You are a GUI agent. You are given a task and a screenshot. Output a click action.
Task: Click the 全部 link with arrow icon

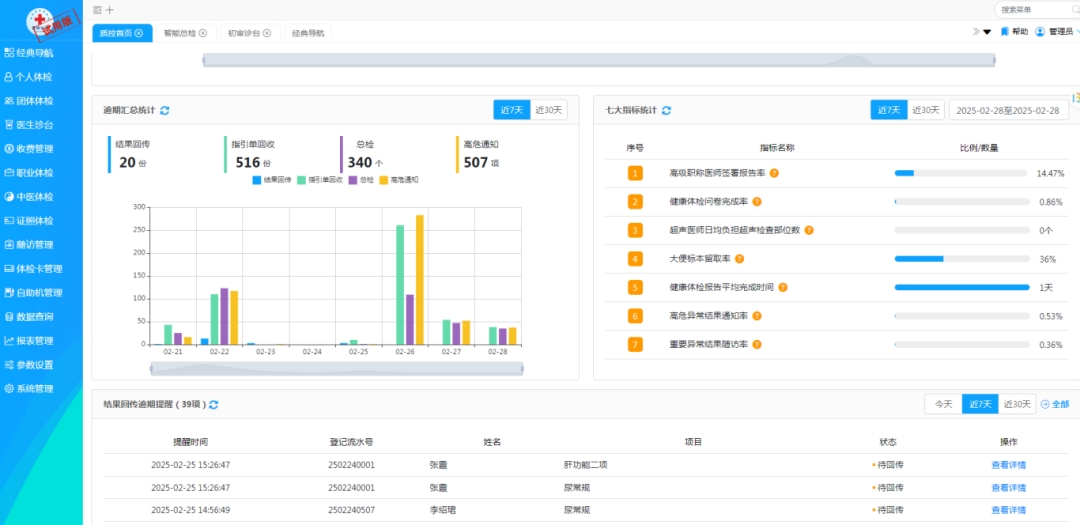[x=1055, y=404]
